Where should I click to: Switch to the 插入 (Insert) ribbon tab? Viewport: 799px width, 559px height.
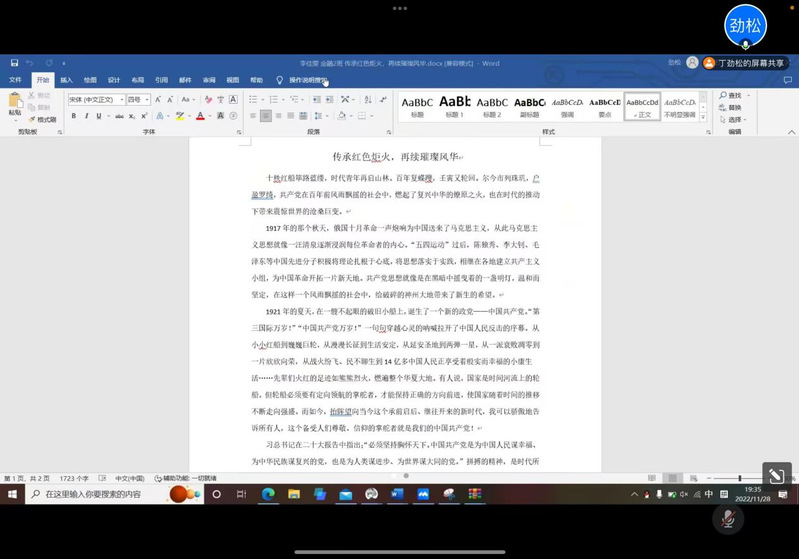pos(66,80)
